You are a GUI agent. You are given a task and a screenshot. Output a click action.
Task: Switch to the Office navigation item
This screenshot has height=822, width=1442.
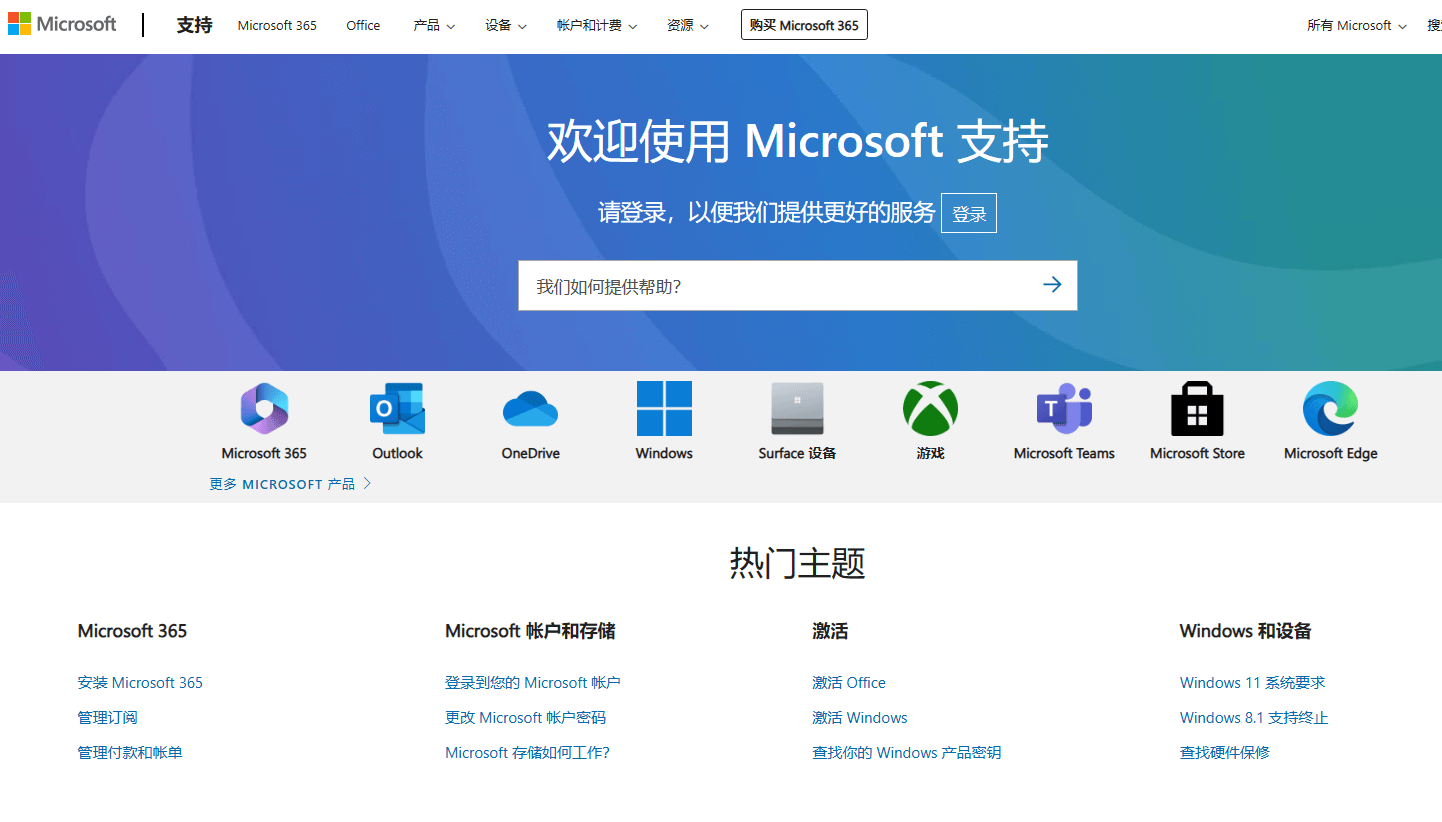[362, 25]
